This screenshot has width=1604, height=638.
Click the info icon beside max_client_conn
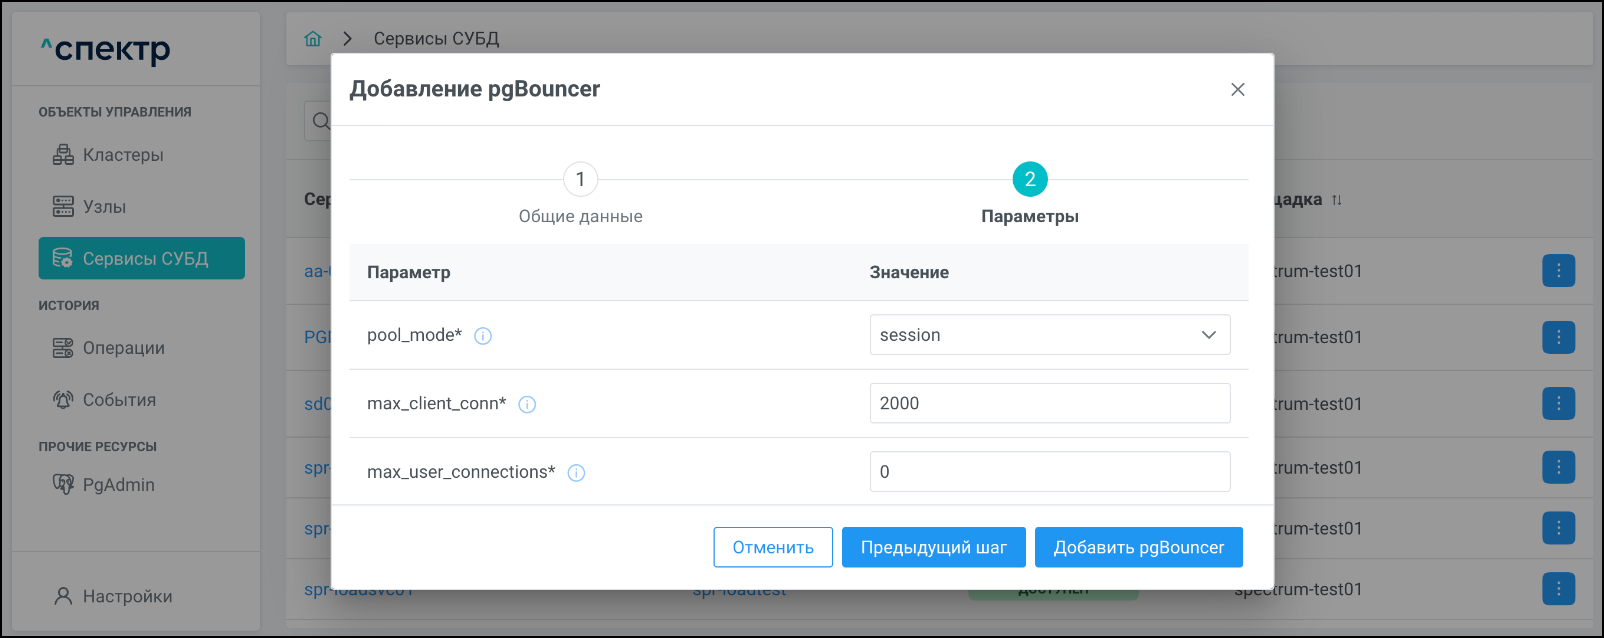tap(527, 404)
